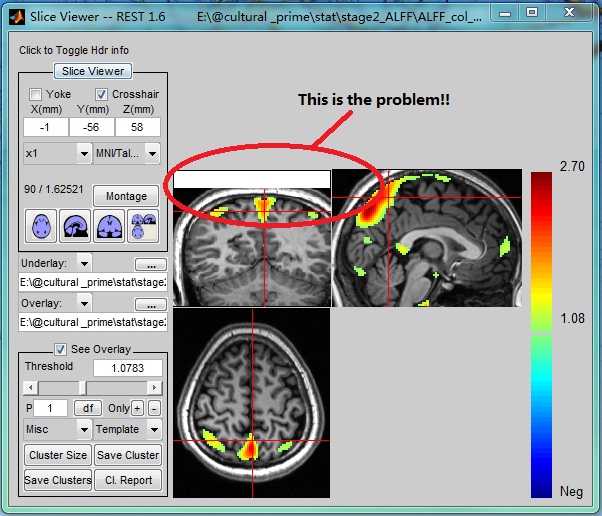602x516 pixels.
Task: Click the Overlay file path field
Action: (93, 322)
